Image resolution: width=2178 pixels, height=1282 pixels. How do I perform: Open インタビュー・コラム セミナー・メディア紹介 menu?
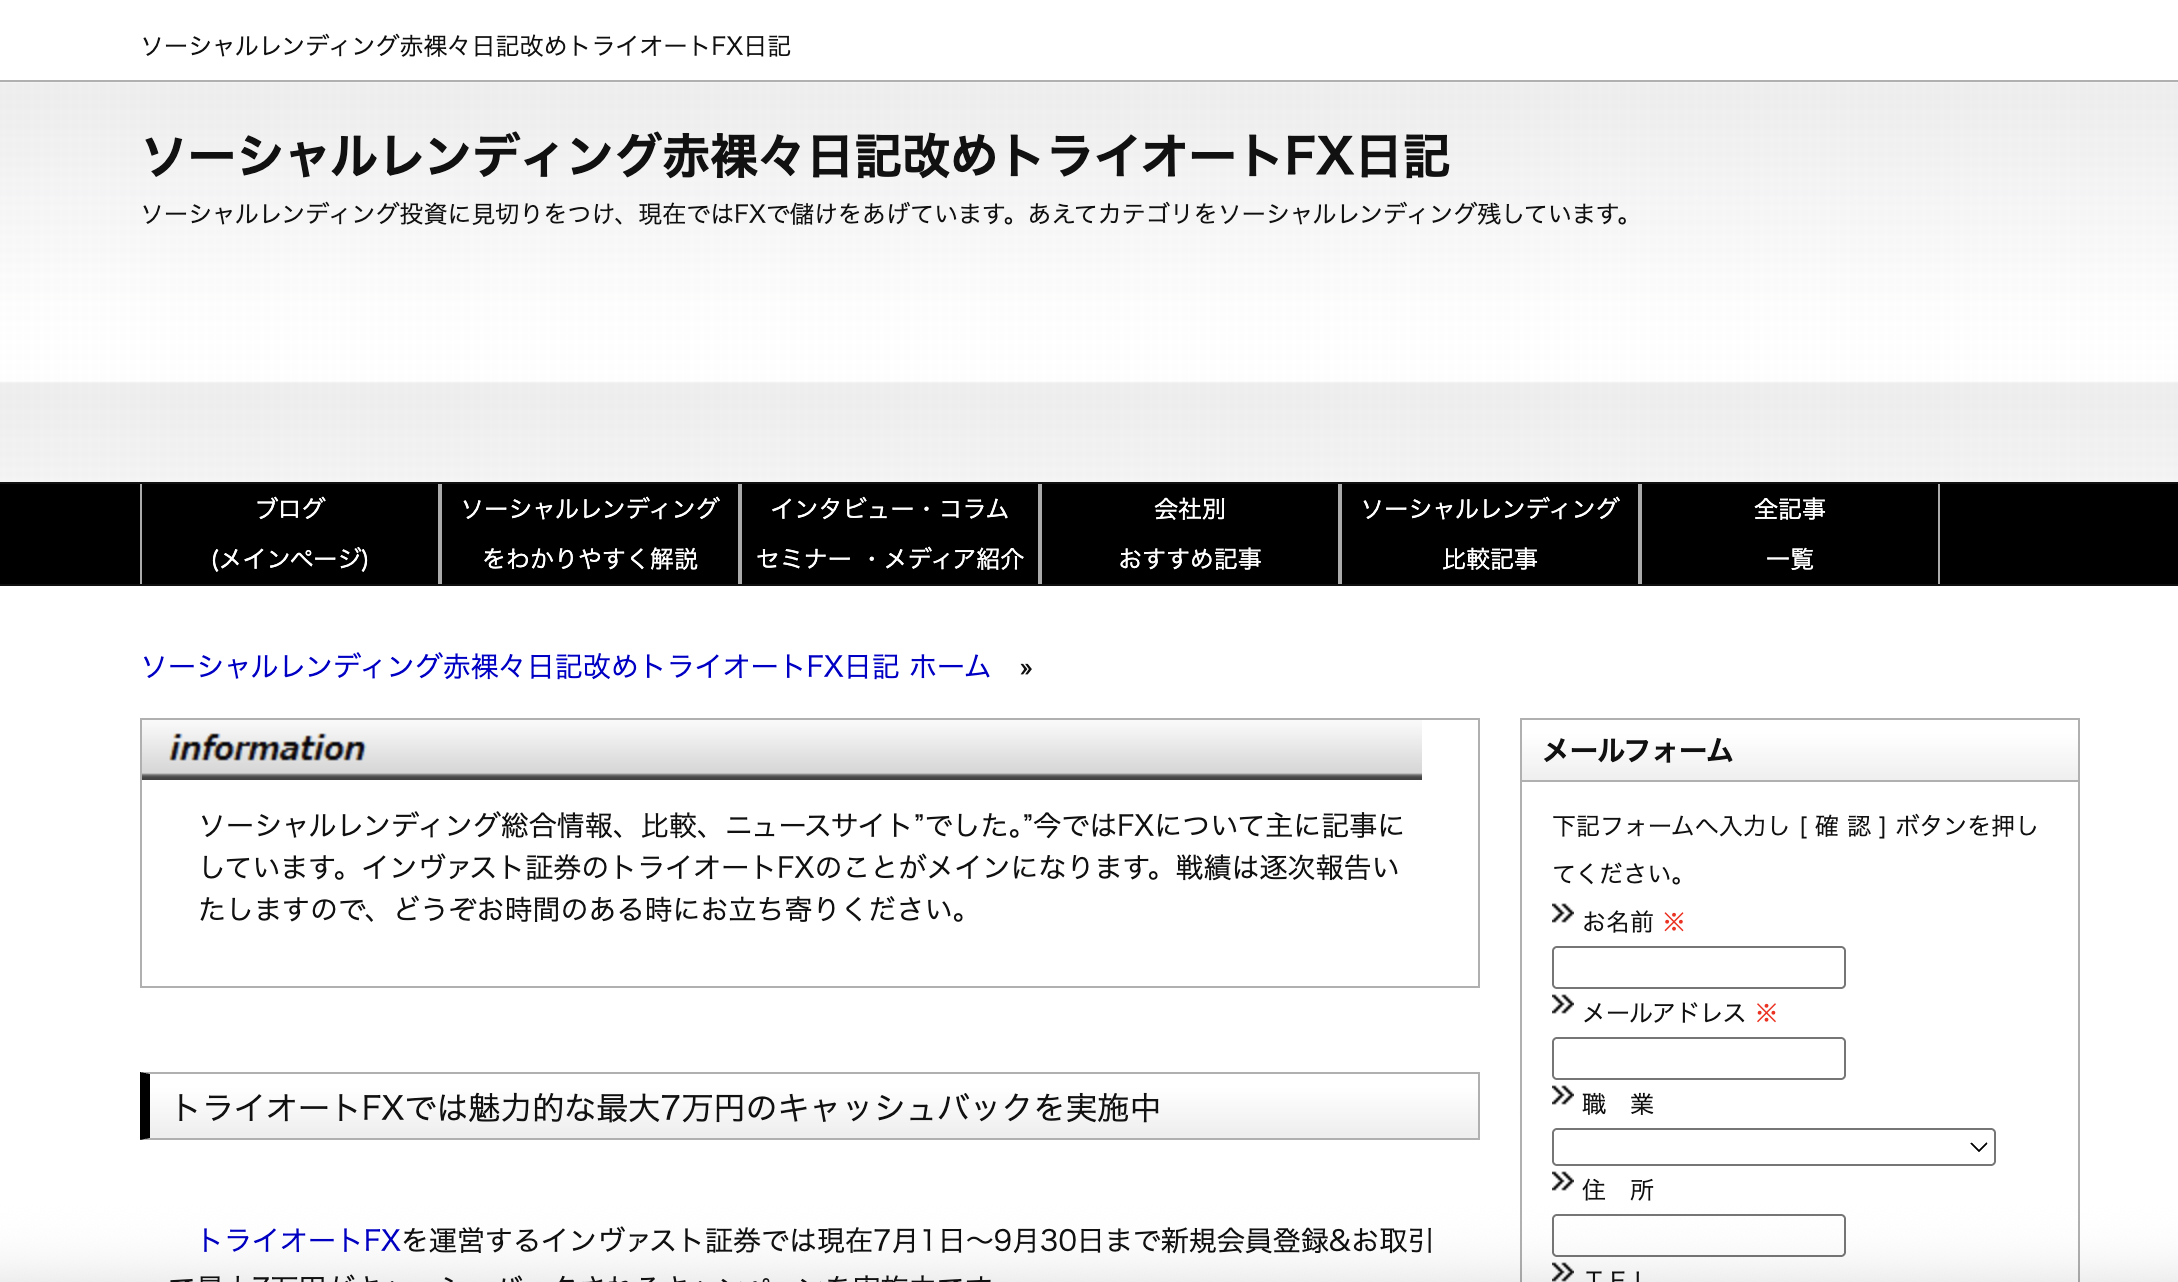click(x=890, y=533)
